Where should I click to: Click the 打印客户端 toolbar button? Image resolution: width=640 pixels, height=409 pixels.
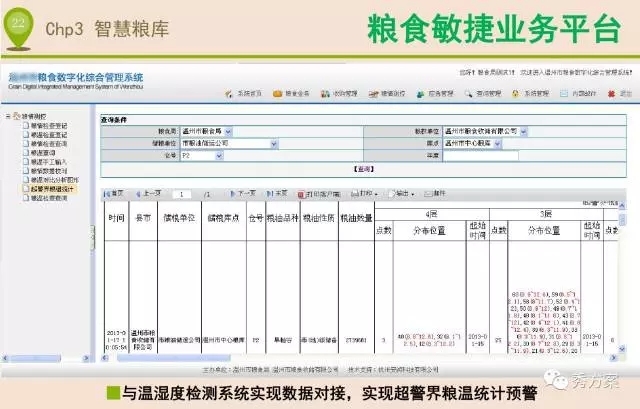click(319, 194)
